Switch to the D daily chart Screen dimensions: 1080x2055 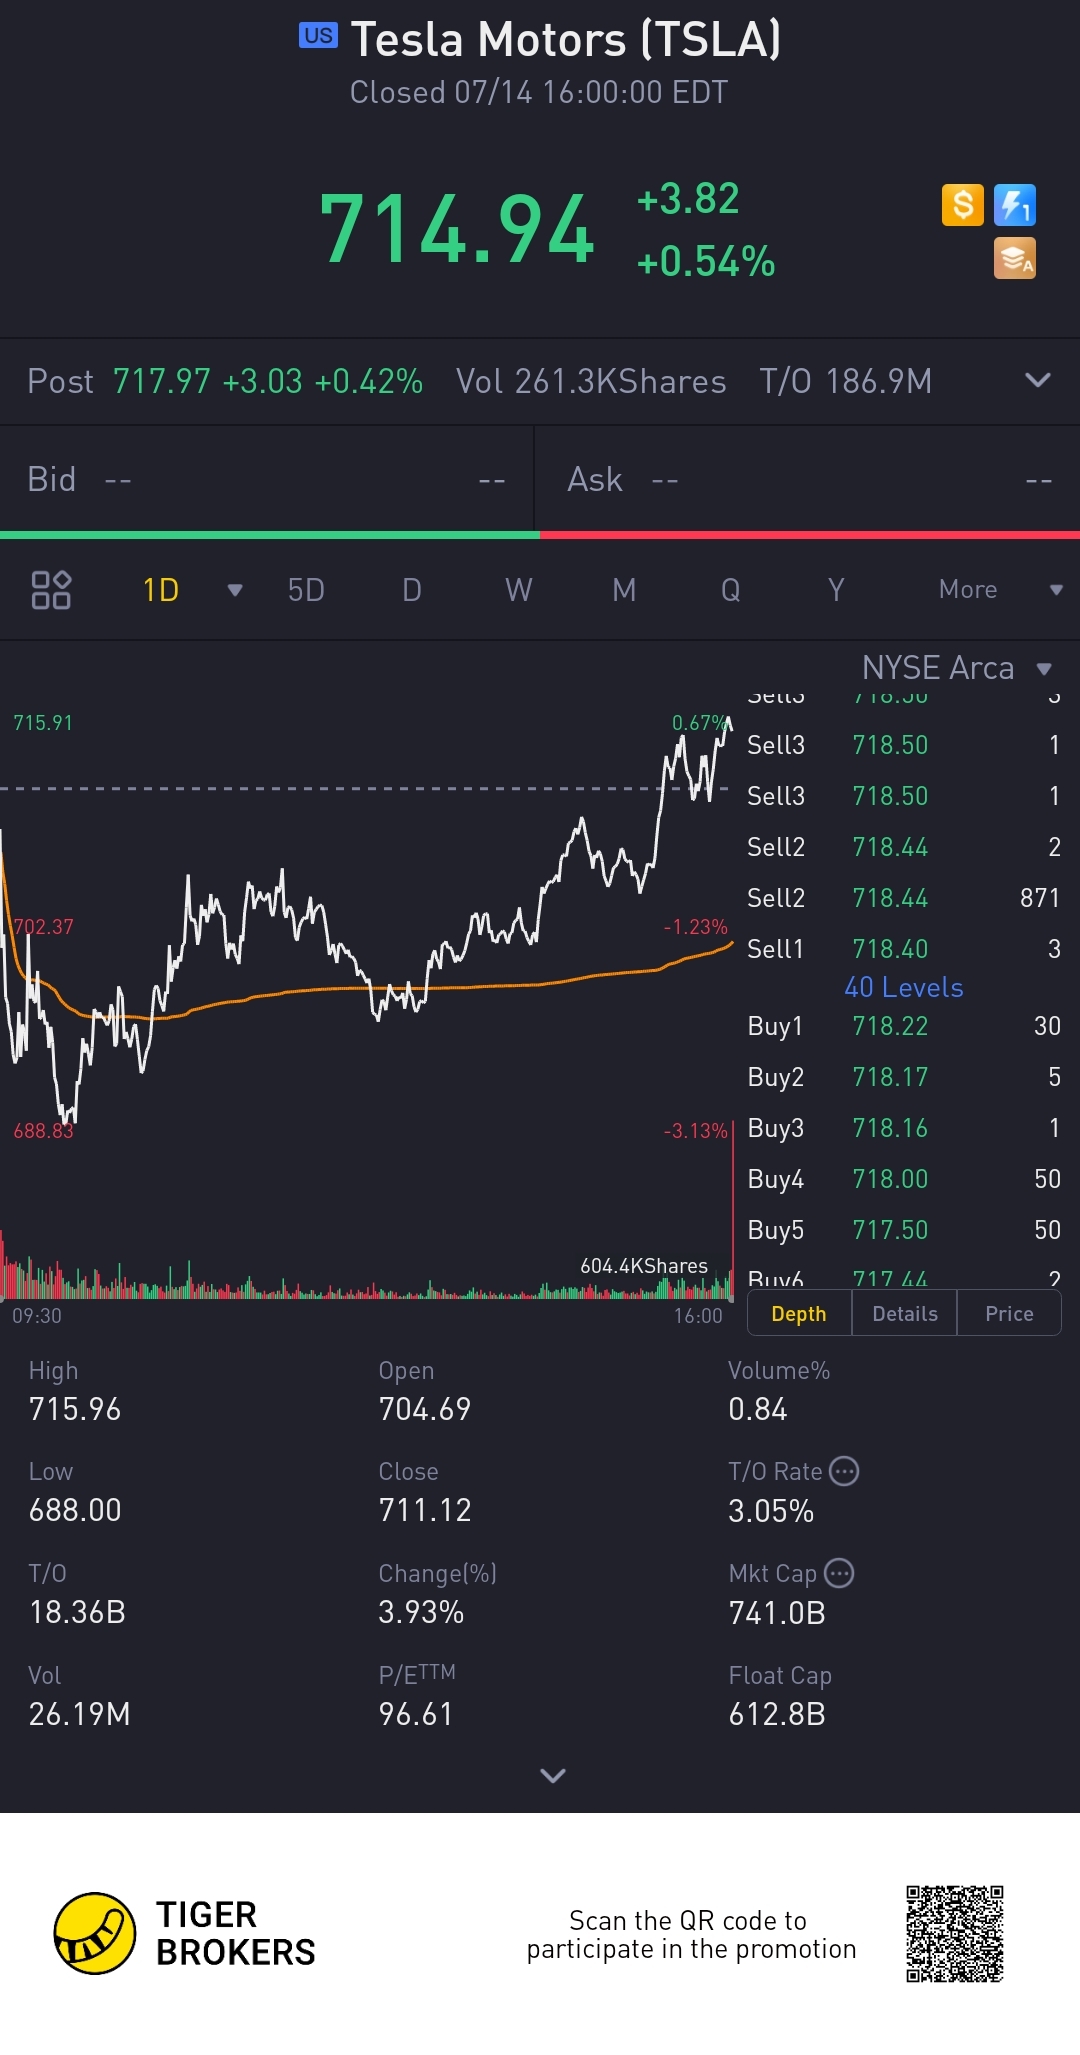(x=412, y=590)
